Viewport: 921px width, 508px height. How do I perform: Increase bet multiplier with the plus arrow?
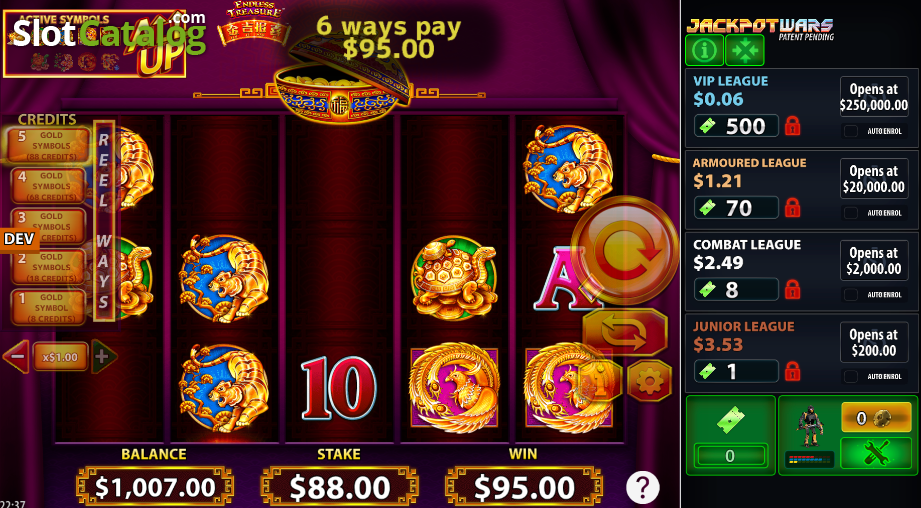click(x=103, y=356)
